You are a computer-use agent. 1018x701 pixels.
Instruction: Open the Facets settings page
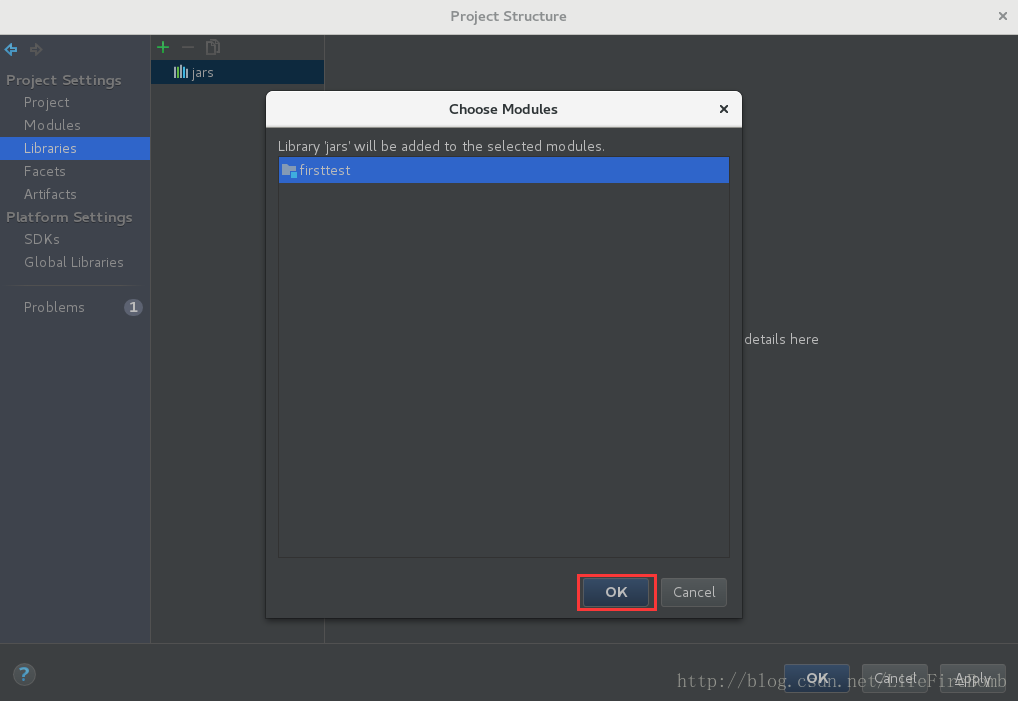click(45, 171)
